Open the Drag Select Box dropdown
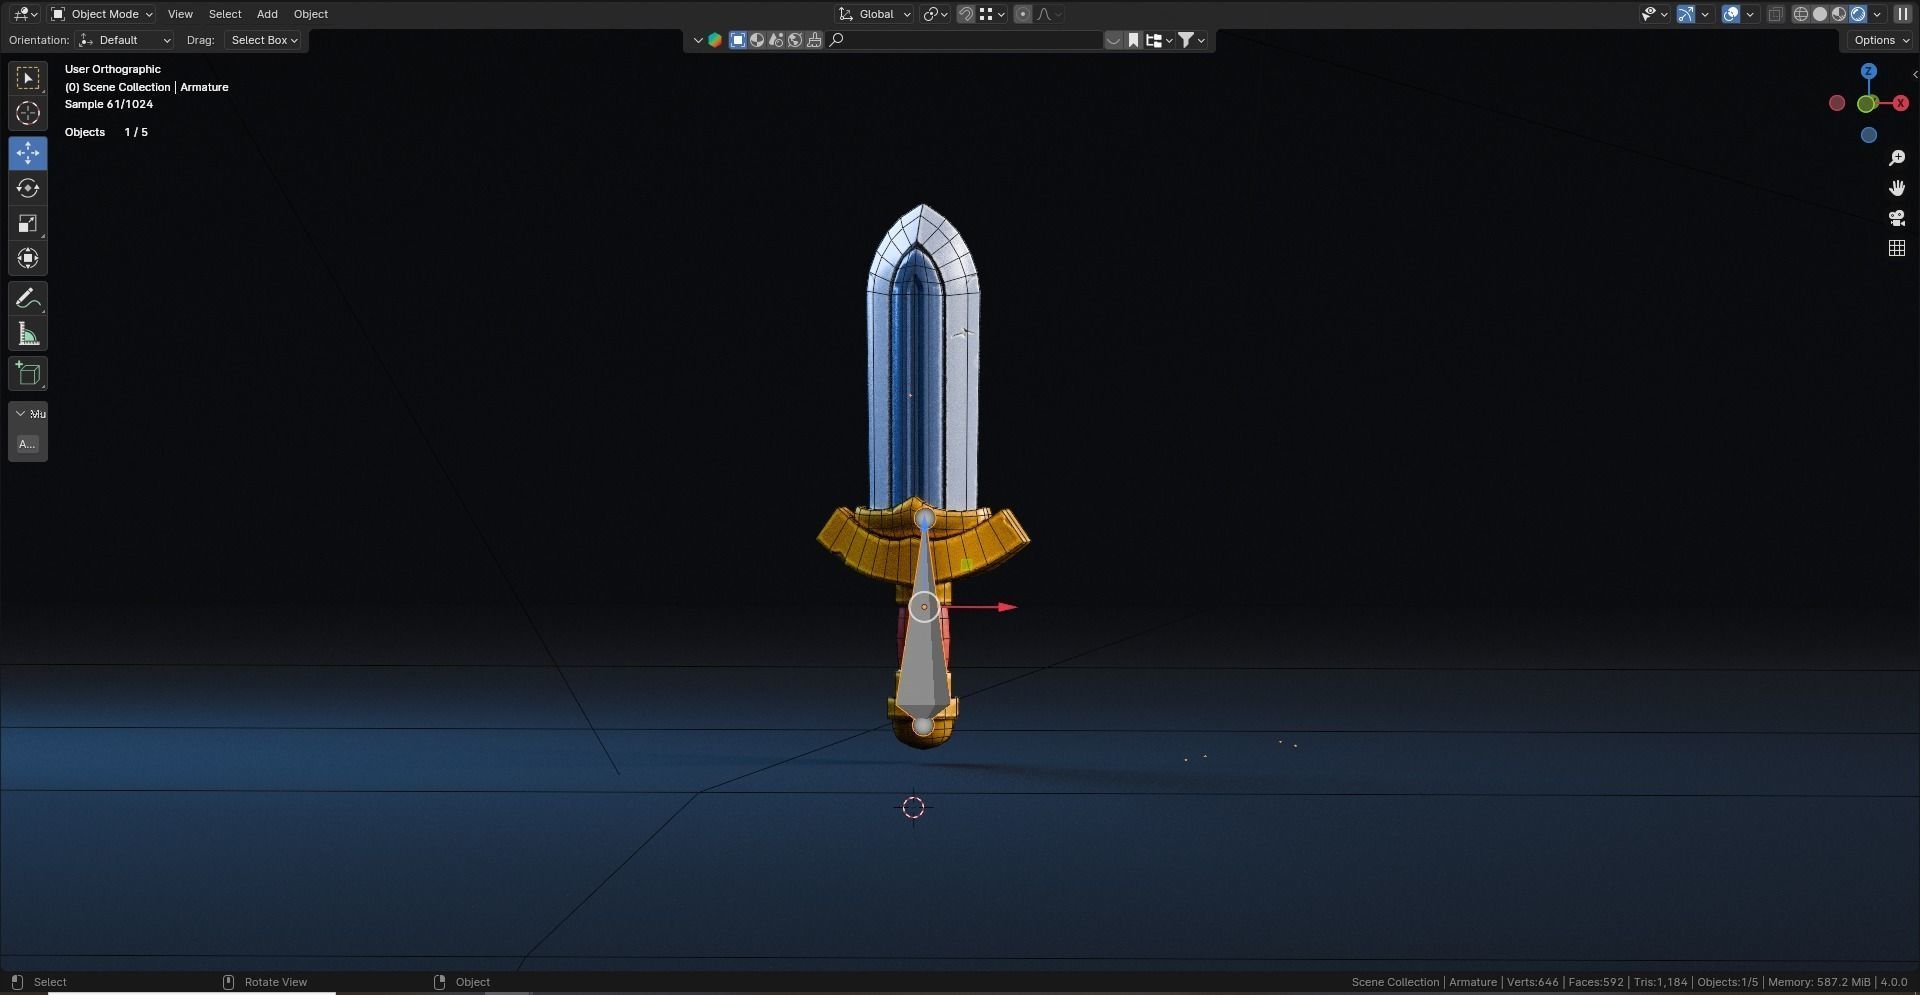This screenshot has width=1920, height=995. (264, 40)
